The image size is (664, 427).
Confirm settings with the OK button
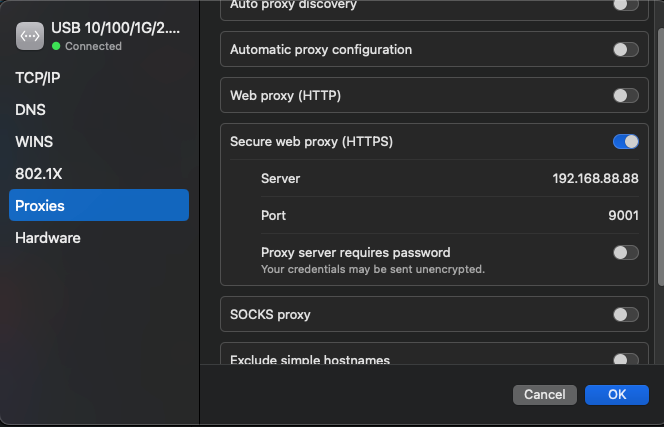click(x=617, y=395)
